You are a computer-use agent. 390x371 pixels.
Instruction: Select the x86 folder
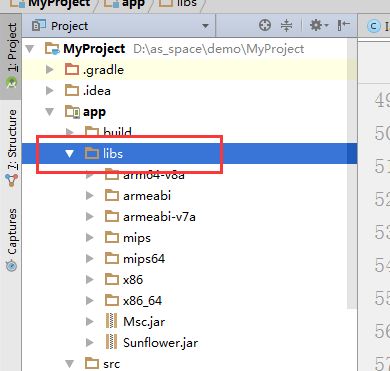click(x=133, y=280)
